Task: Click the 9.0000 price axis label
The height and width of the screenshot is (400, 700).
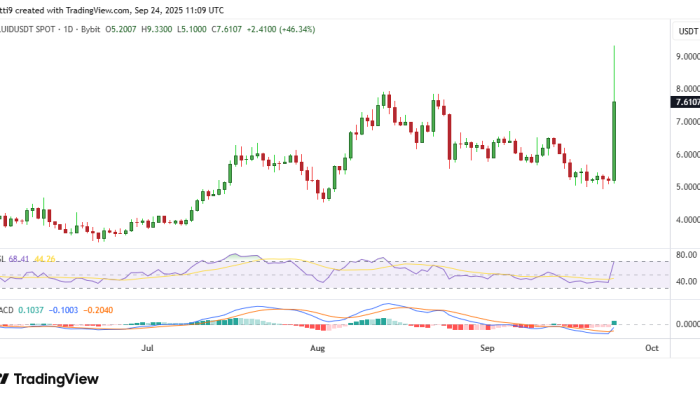Action: click(686, 57)
